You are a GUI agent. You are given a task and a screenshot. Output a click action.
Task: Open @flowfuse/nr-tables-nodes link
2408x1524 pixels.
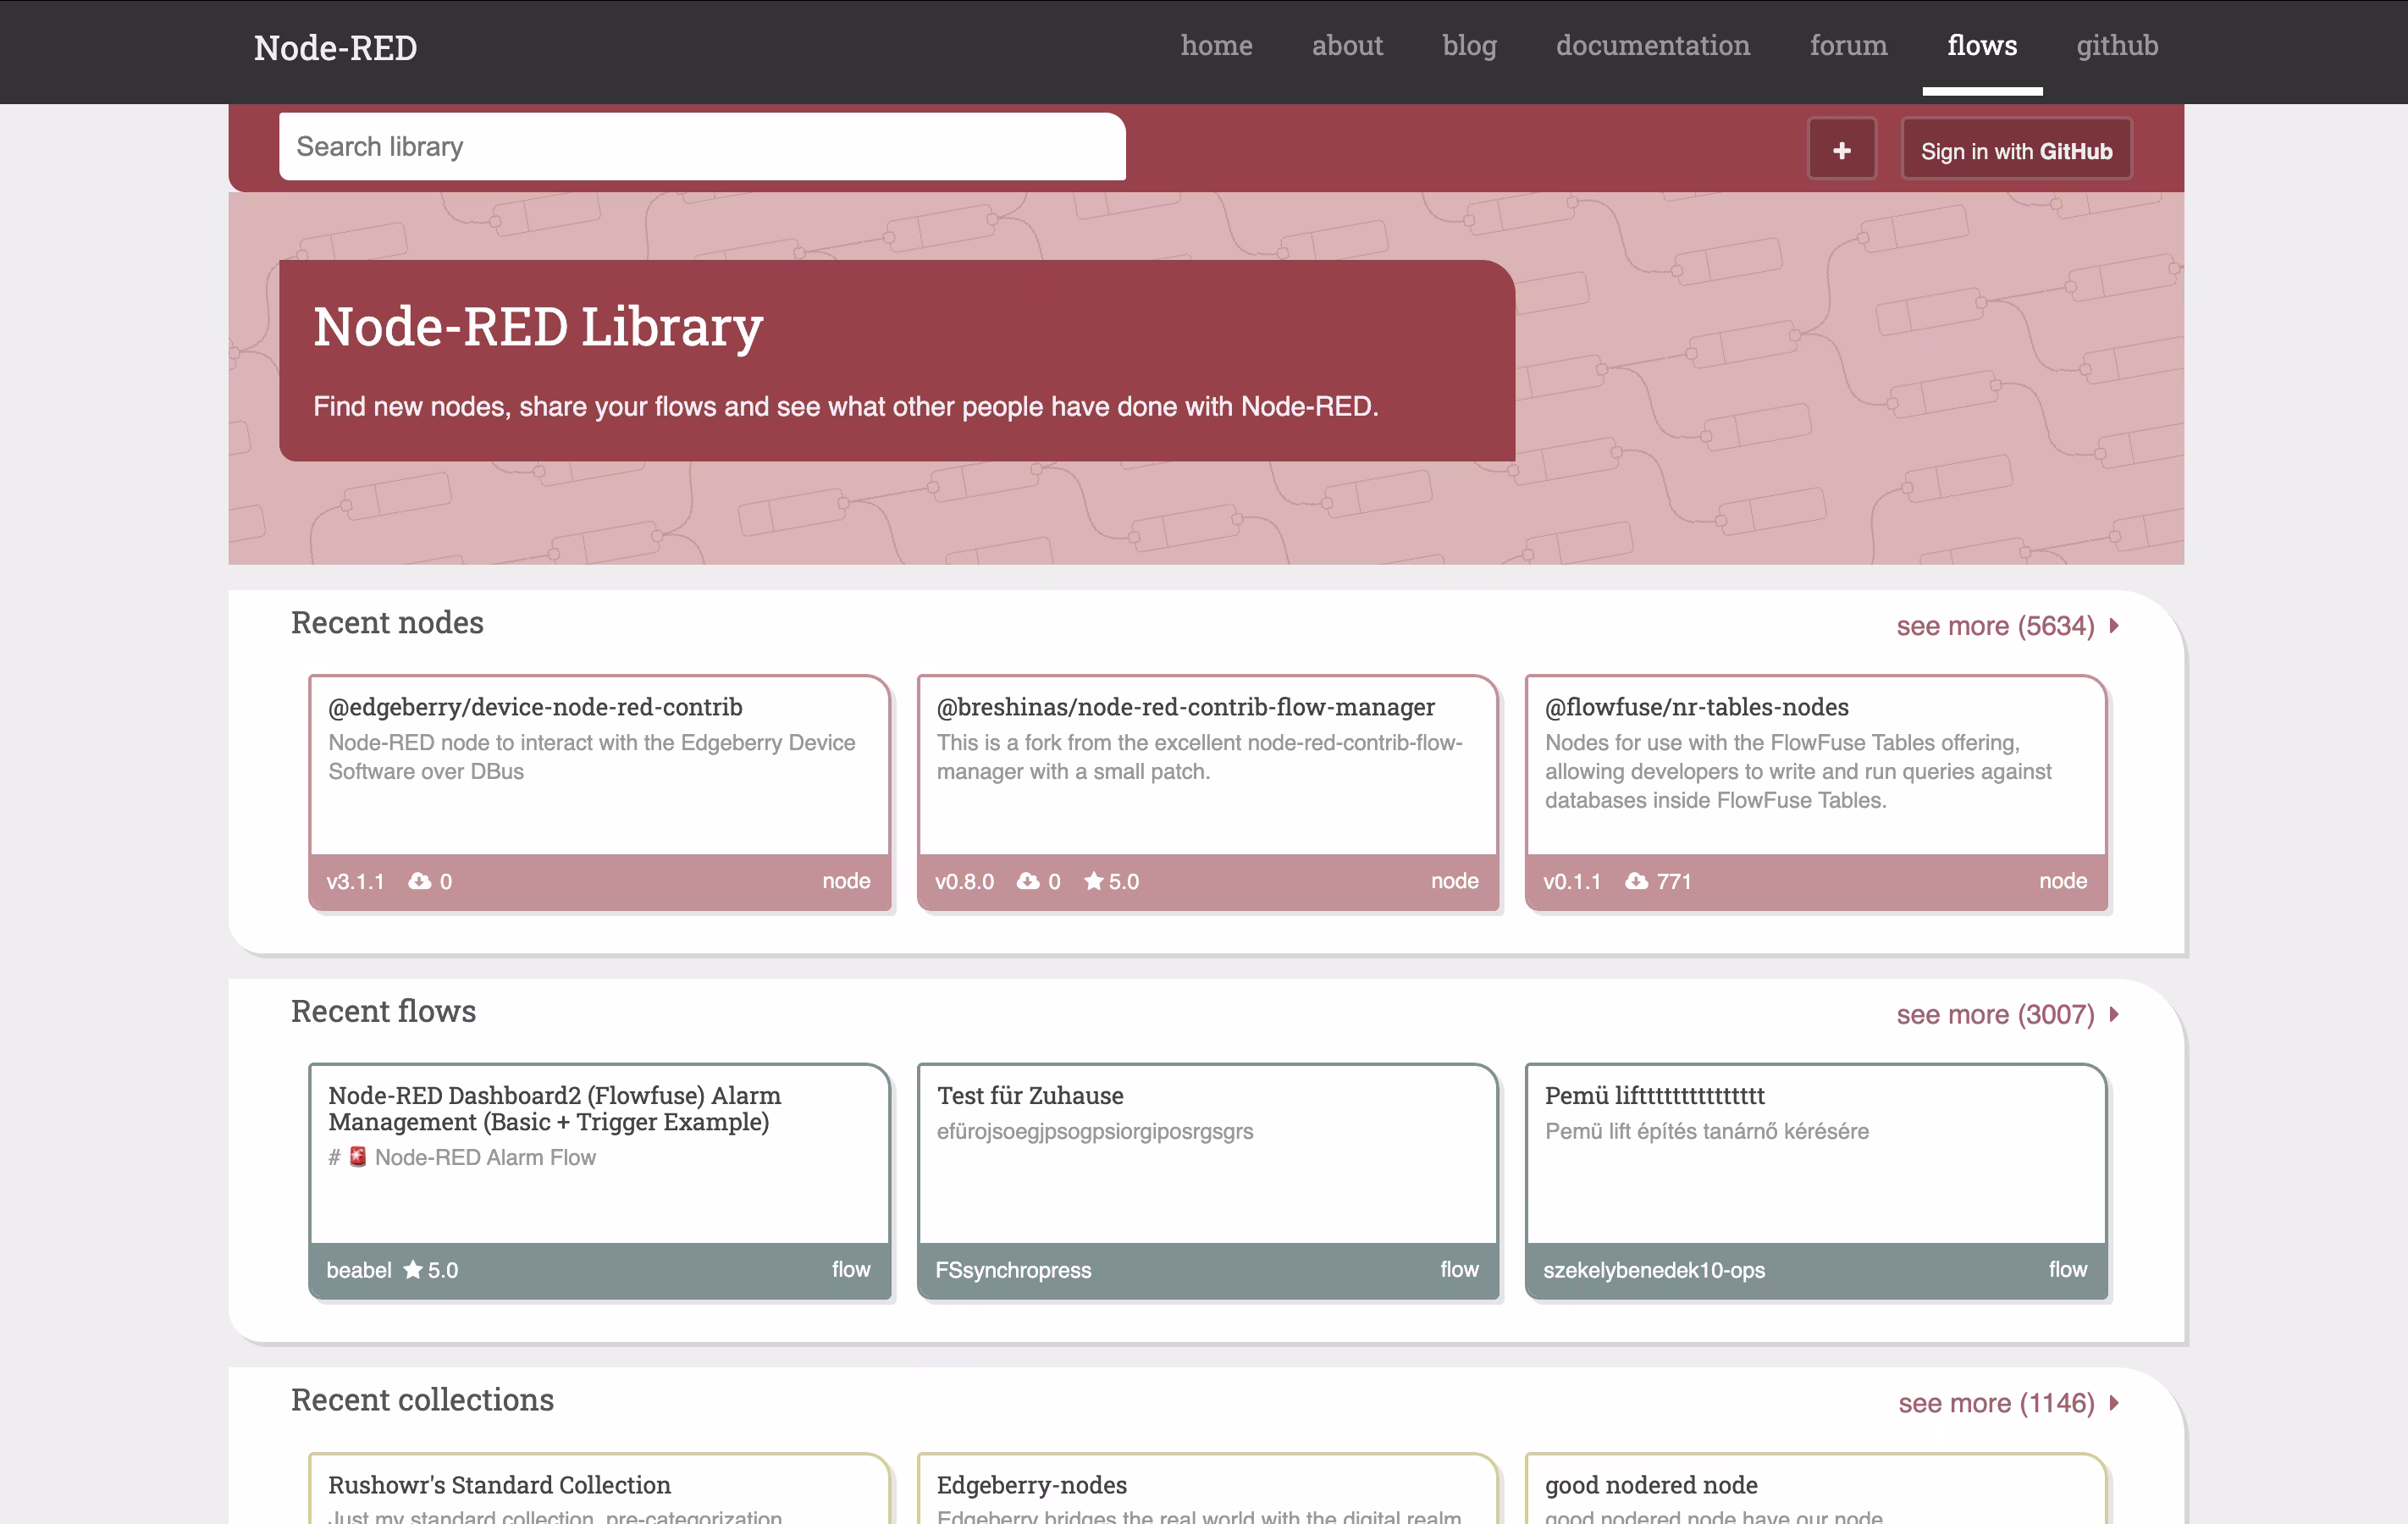[1696, 707]
